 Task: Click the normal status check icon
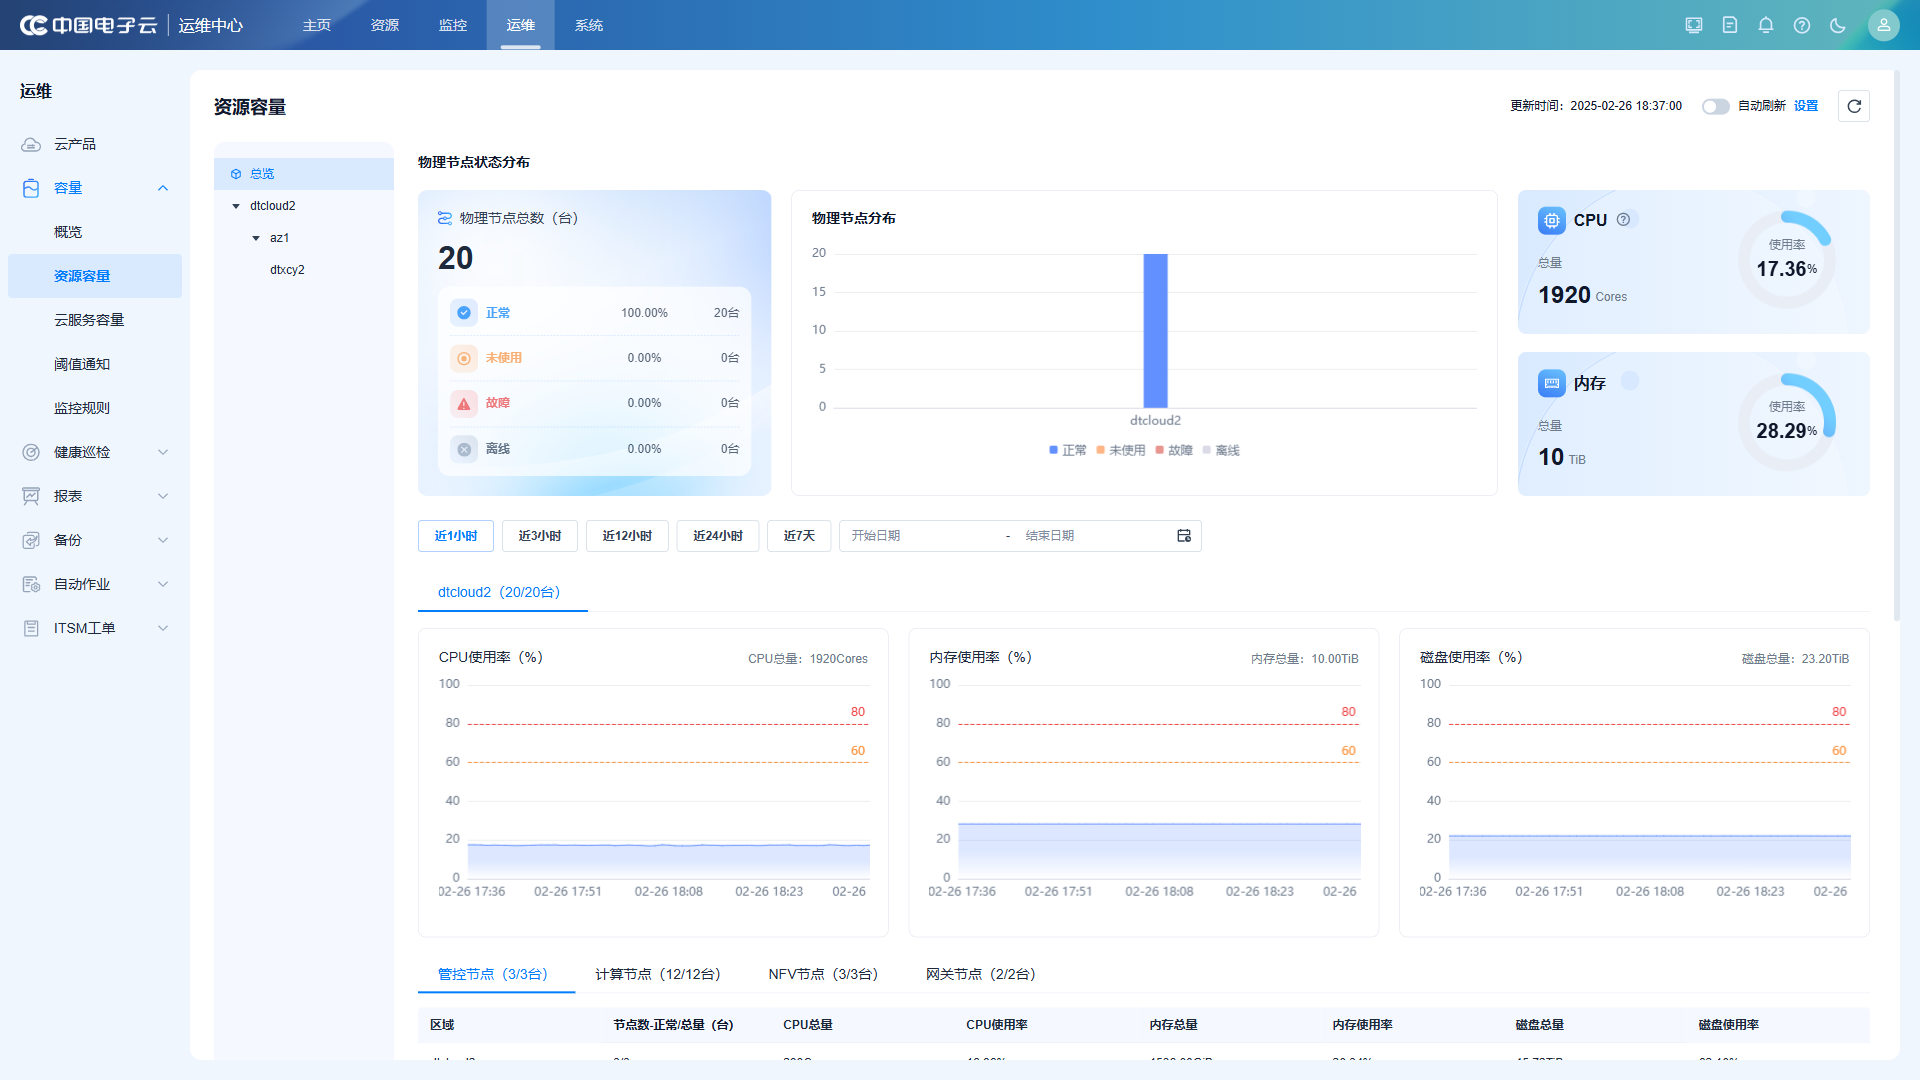[464, 313]
